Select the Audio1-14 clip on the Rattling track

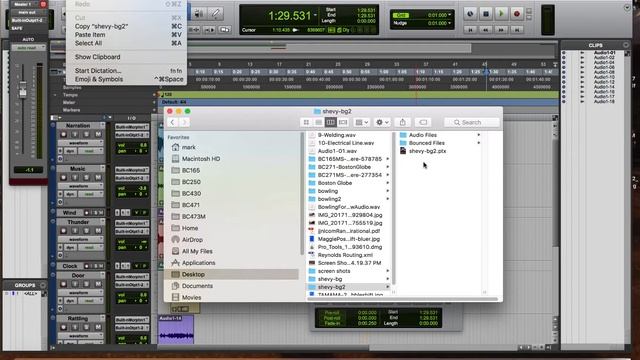point(176,329)
